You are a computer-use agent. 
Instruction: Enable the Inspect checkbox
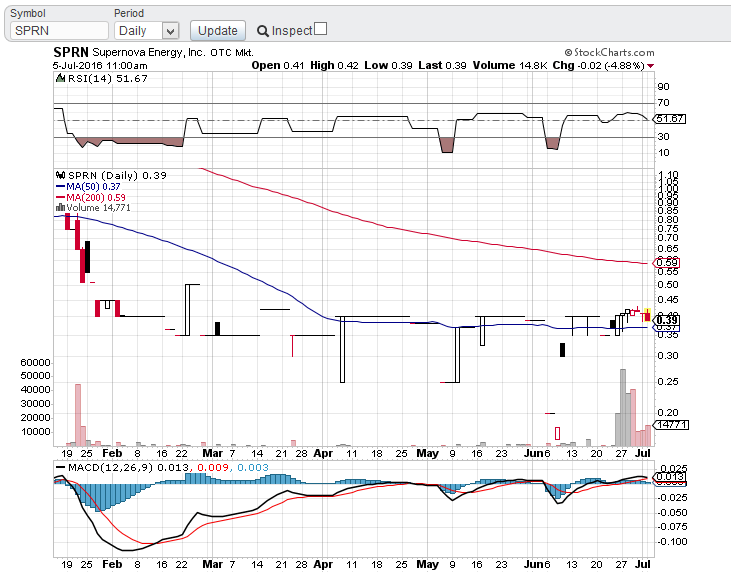(x=320, y=29)
